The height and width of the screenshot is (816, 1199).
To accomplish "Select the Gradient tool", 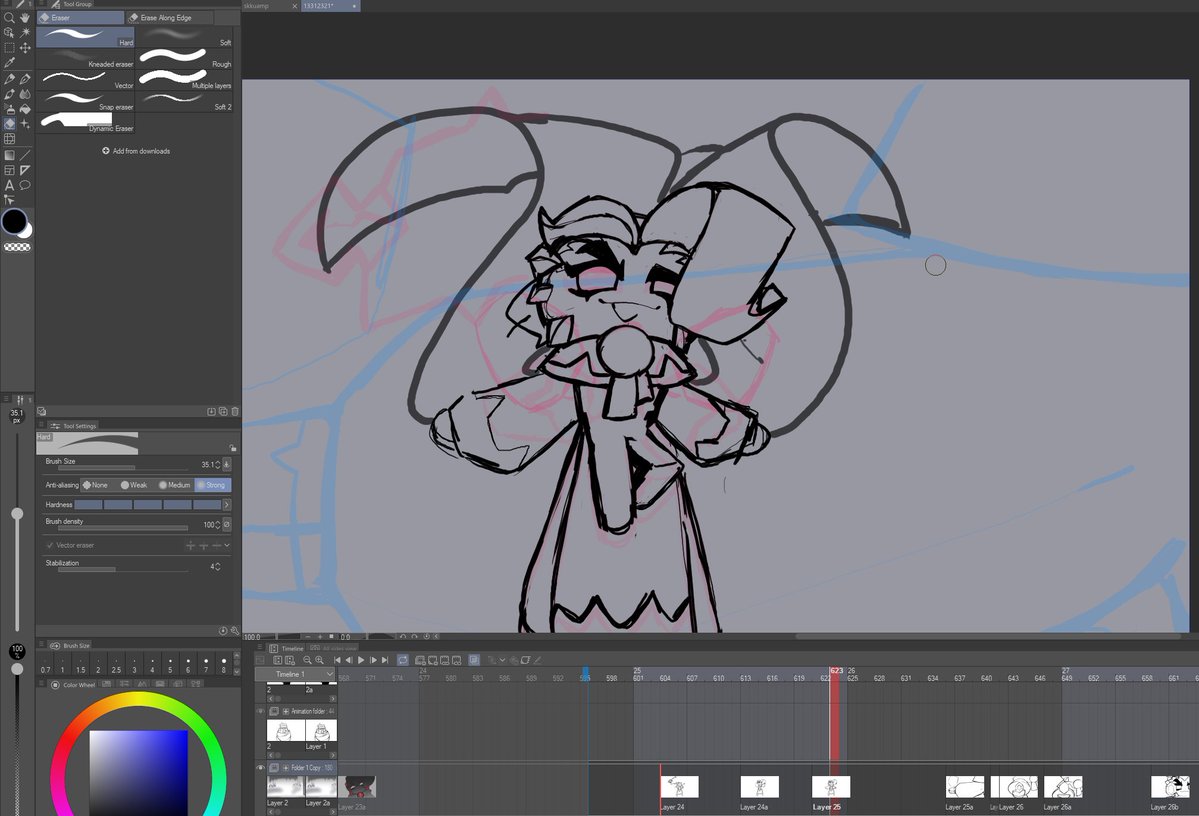I will click(9, 155).
